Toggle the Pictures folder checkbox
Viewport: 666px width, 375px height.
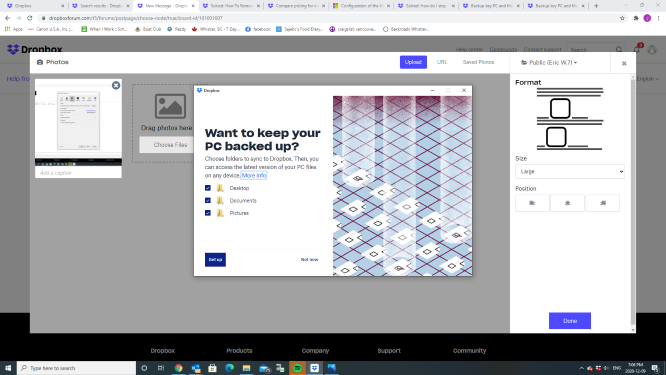tap(208, 213)
